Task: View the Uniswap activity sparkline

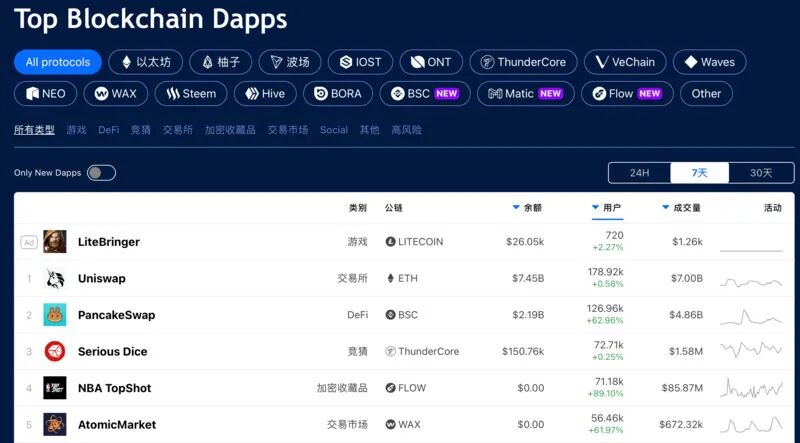Action: [x=751, y=282]
